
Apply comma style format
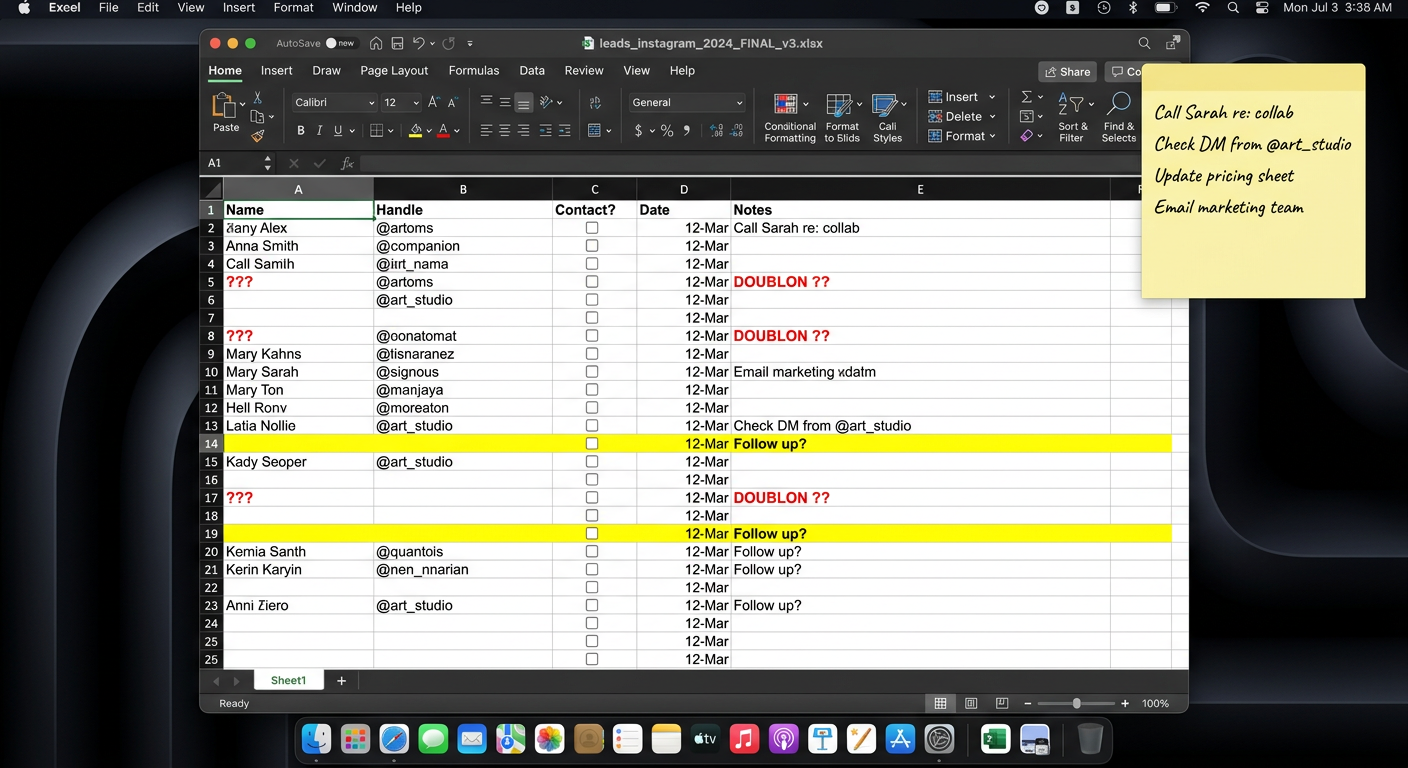687,131
